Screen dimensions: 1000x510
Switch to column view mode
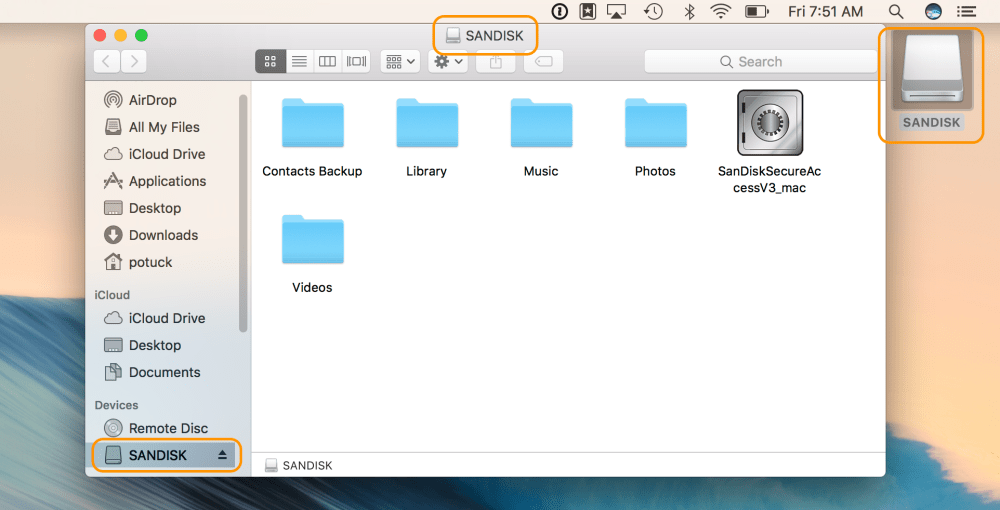pos(327,62)
